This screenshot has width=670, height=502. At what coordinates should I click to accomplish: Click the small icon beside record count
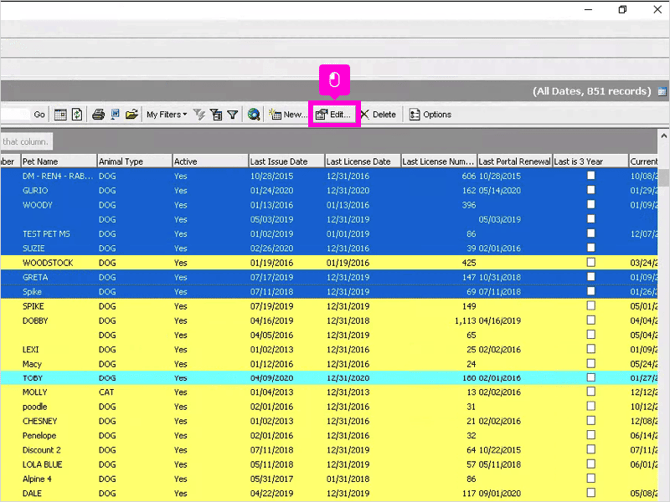[x=662, y=91]
